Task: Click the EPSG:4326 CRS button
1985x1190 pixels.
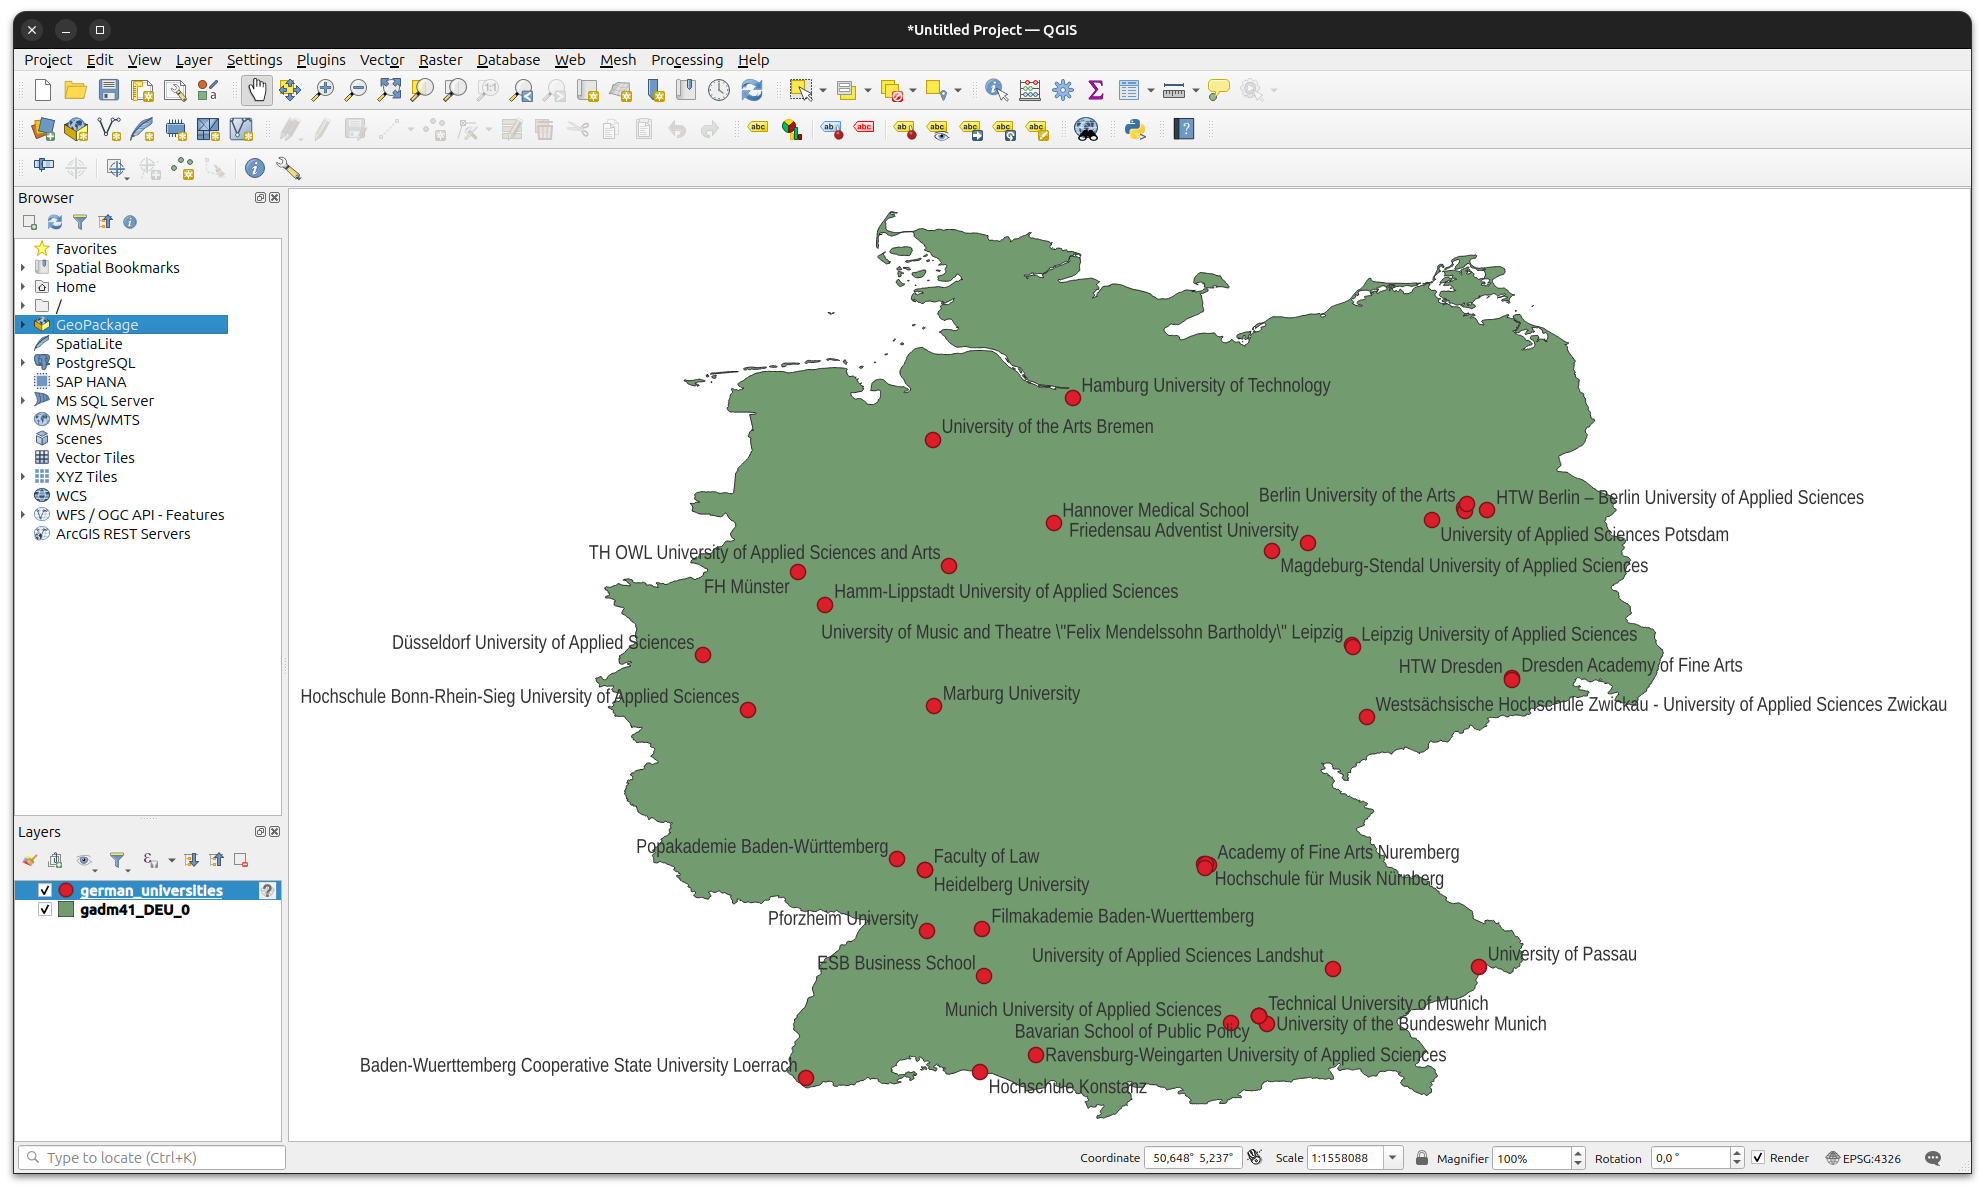Action: tap(1863, 1158)
